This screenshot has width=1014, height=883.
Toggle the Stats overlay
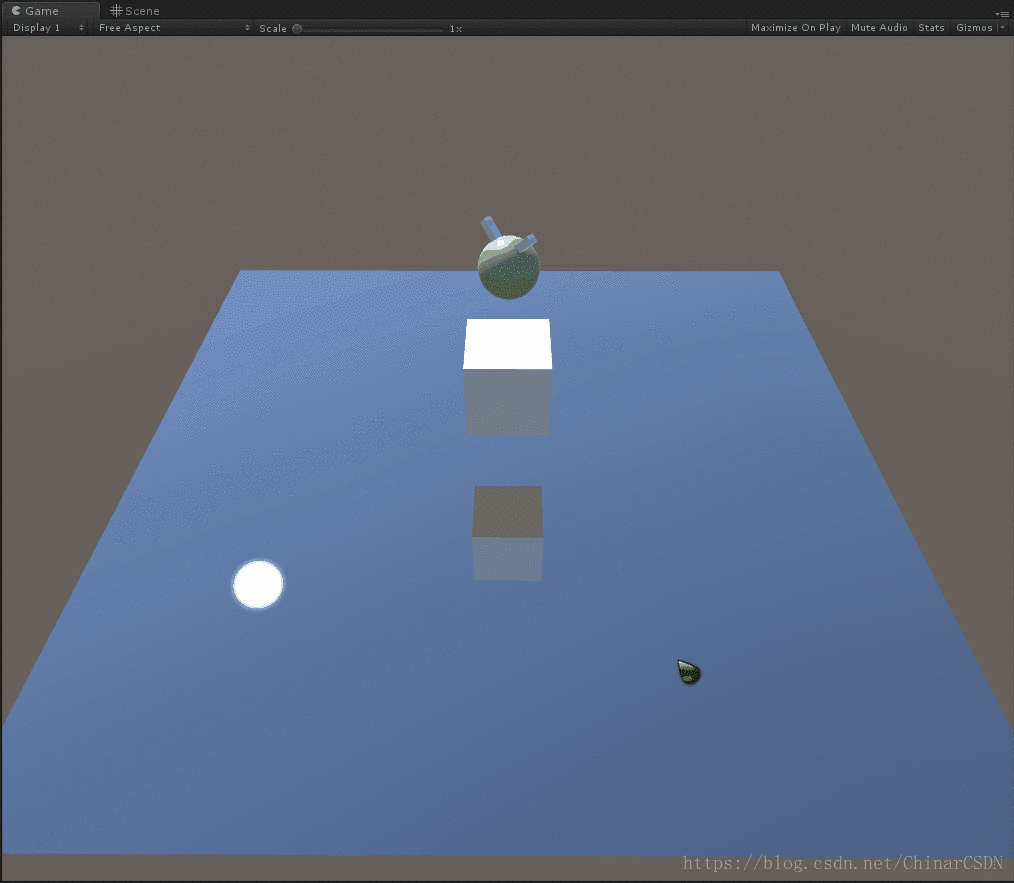[x=931, y=28]
